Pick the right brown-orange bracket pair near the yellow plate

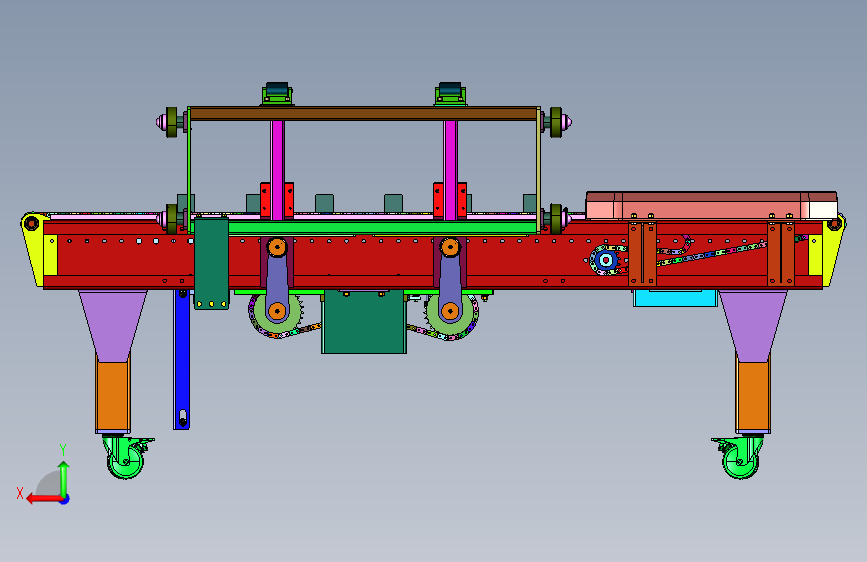[x=781, y=254]
